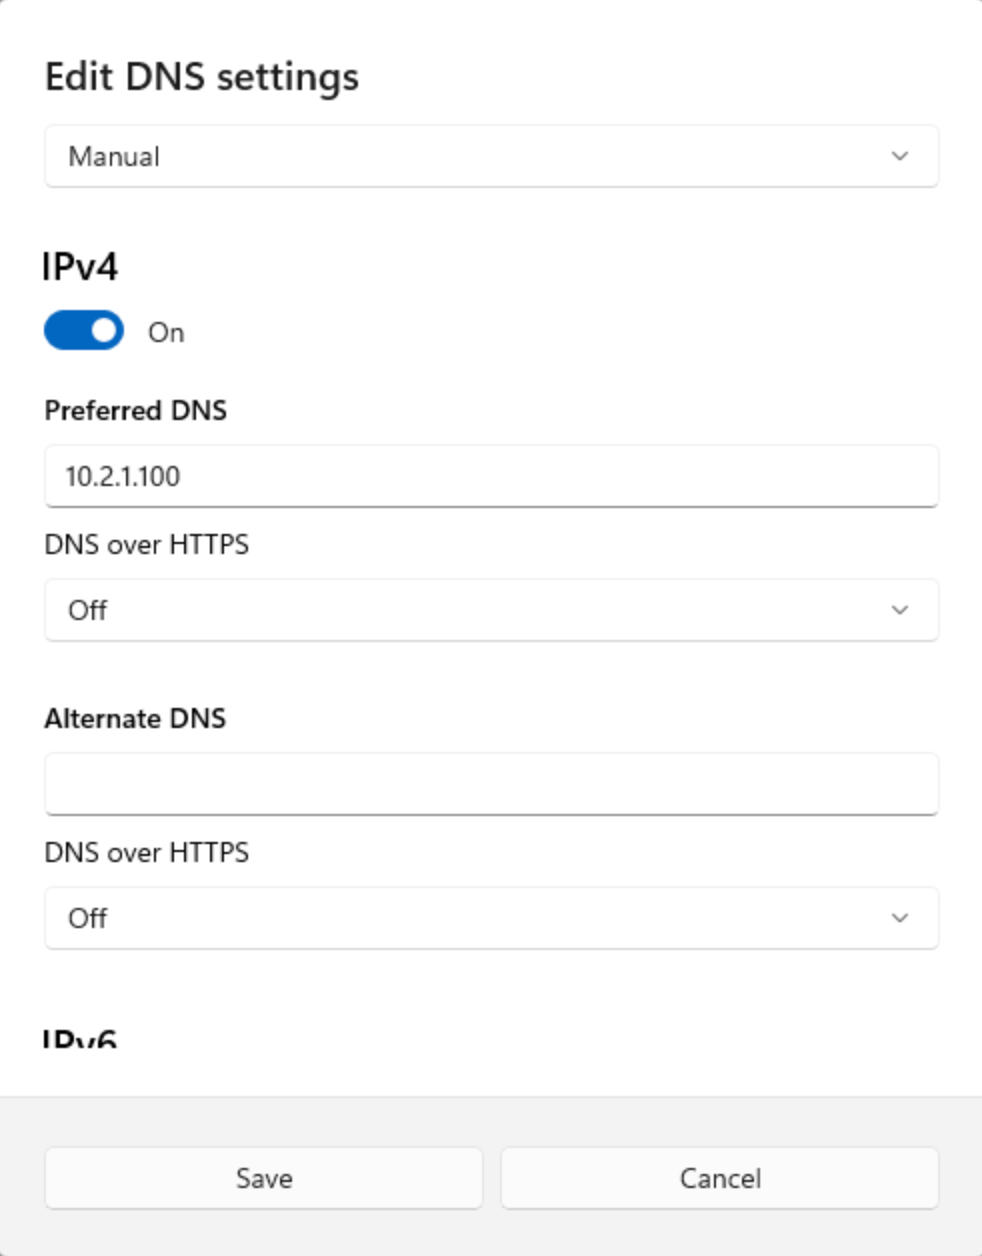The image size is (982, 1256).
Task: Click the partially visible IPv6 heading
Action: coord(80,1038)
